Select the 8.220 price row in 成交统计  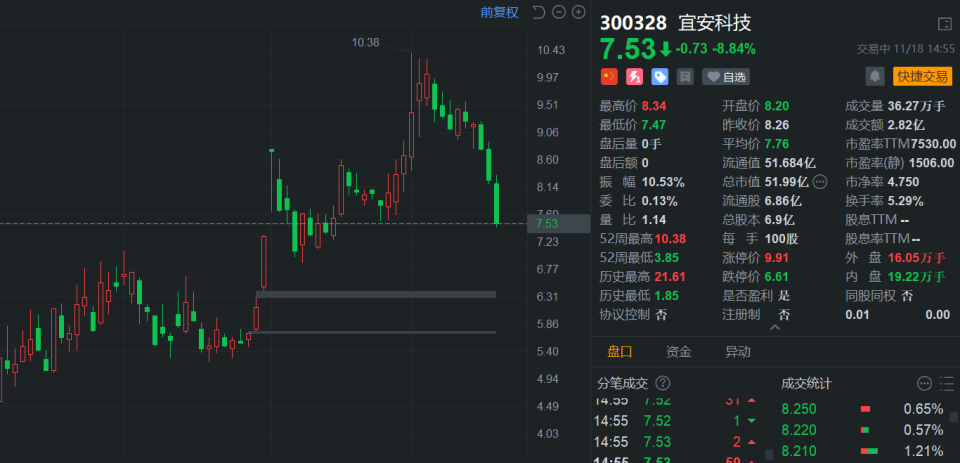click(862, 430)
